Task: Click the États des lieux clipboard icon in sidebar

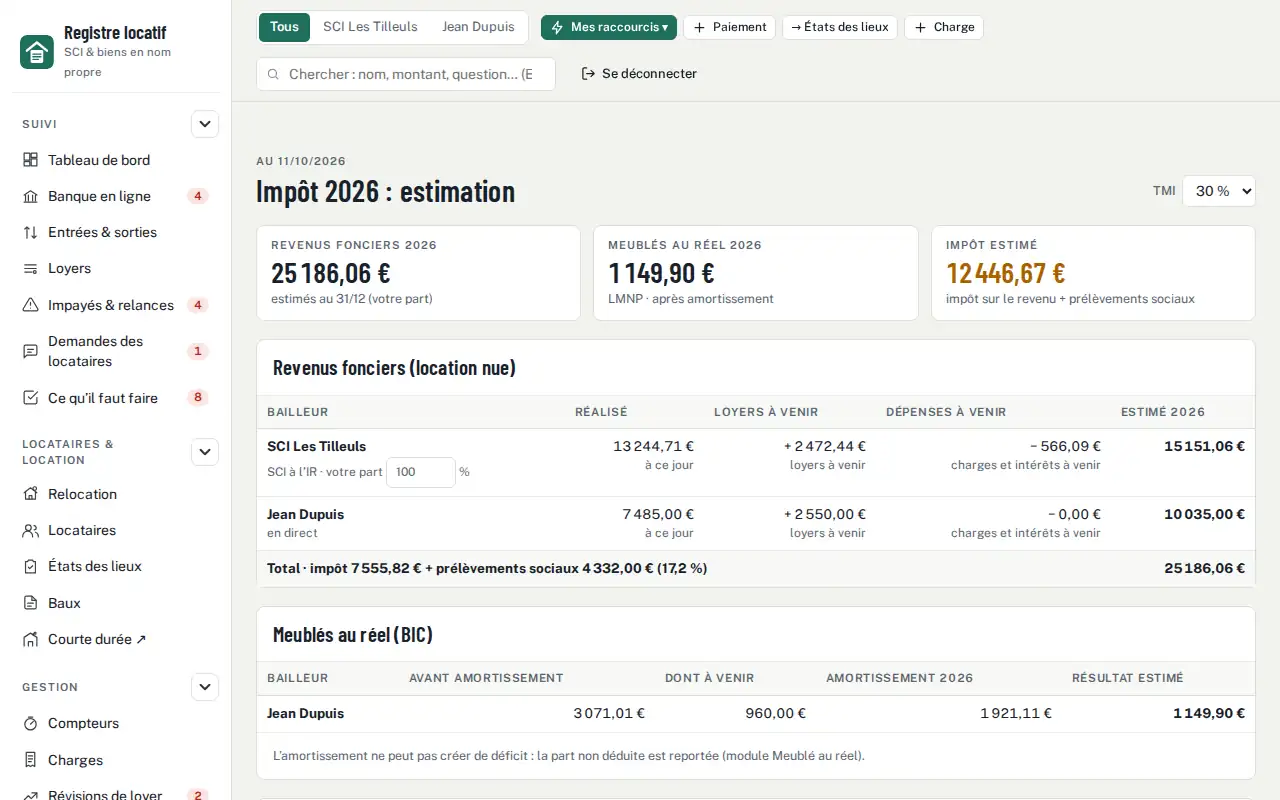Action: coord(30,566)
